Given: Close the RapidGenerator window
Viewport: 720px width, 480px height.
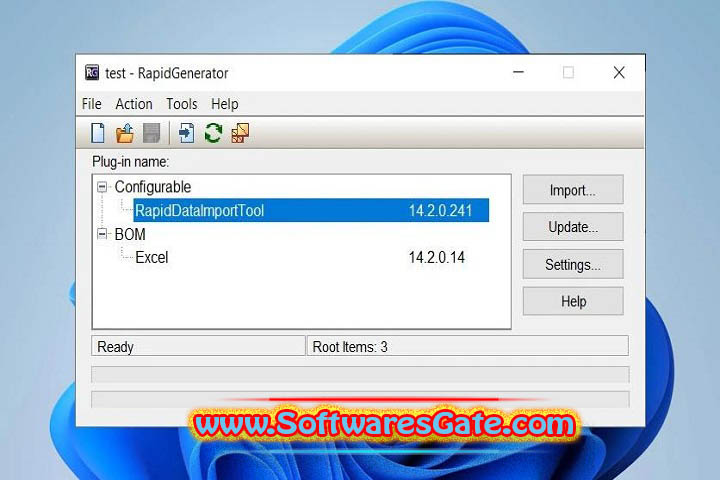Looking at the screenshot, I should coord(619,72).
